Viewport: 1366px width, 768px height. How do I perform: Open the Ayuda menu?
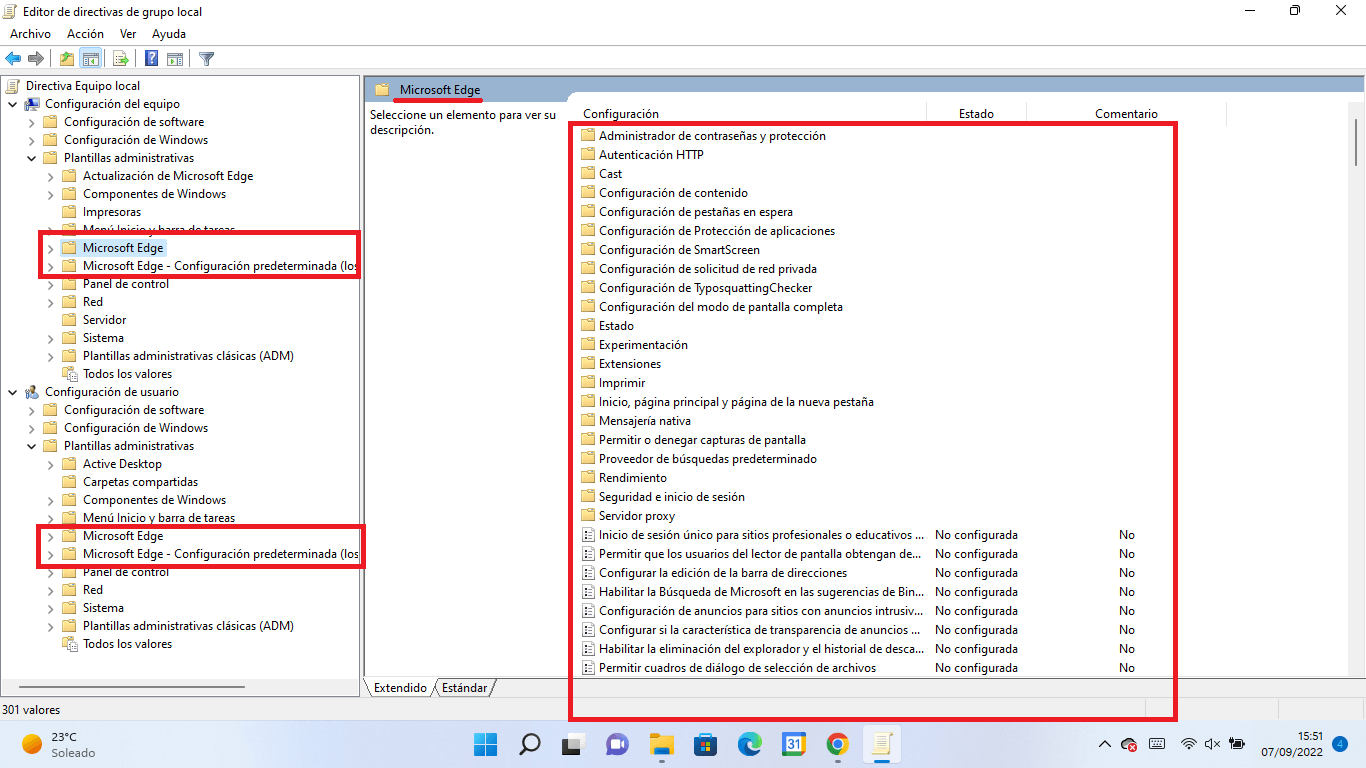point(169,34)
